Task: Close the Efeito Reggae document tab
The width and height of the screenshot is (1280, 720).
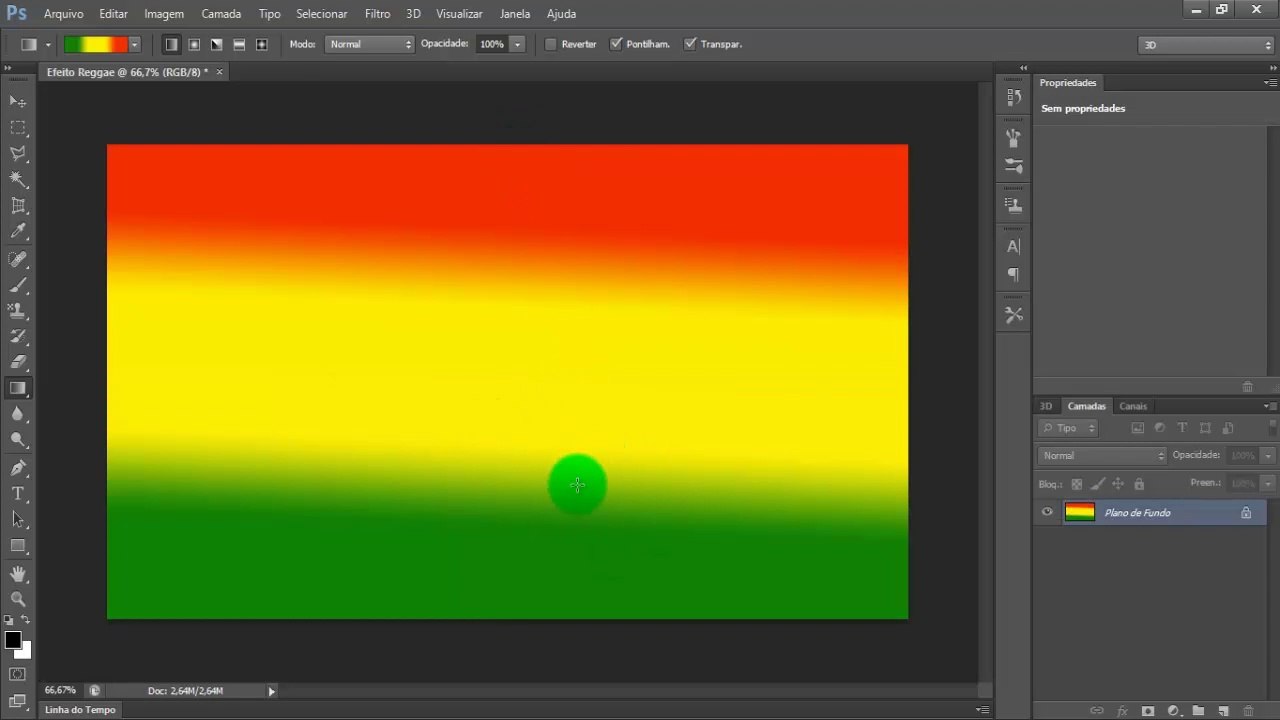Action: pyautogui.click(x=220, y=72)
